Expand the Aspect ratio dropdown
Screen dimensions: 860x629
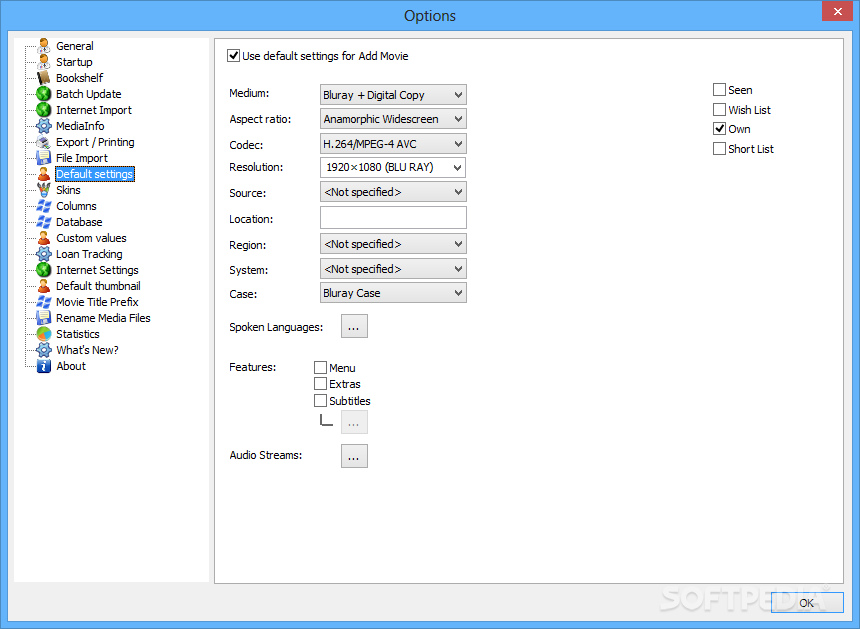pyautogui.click(x=393, y=119)
